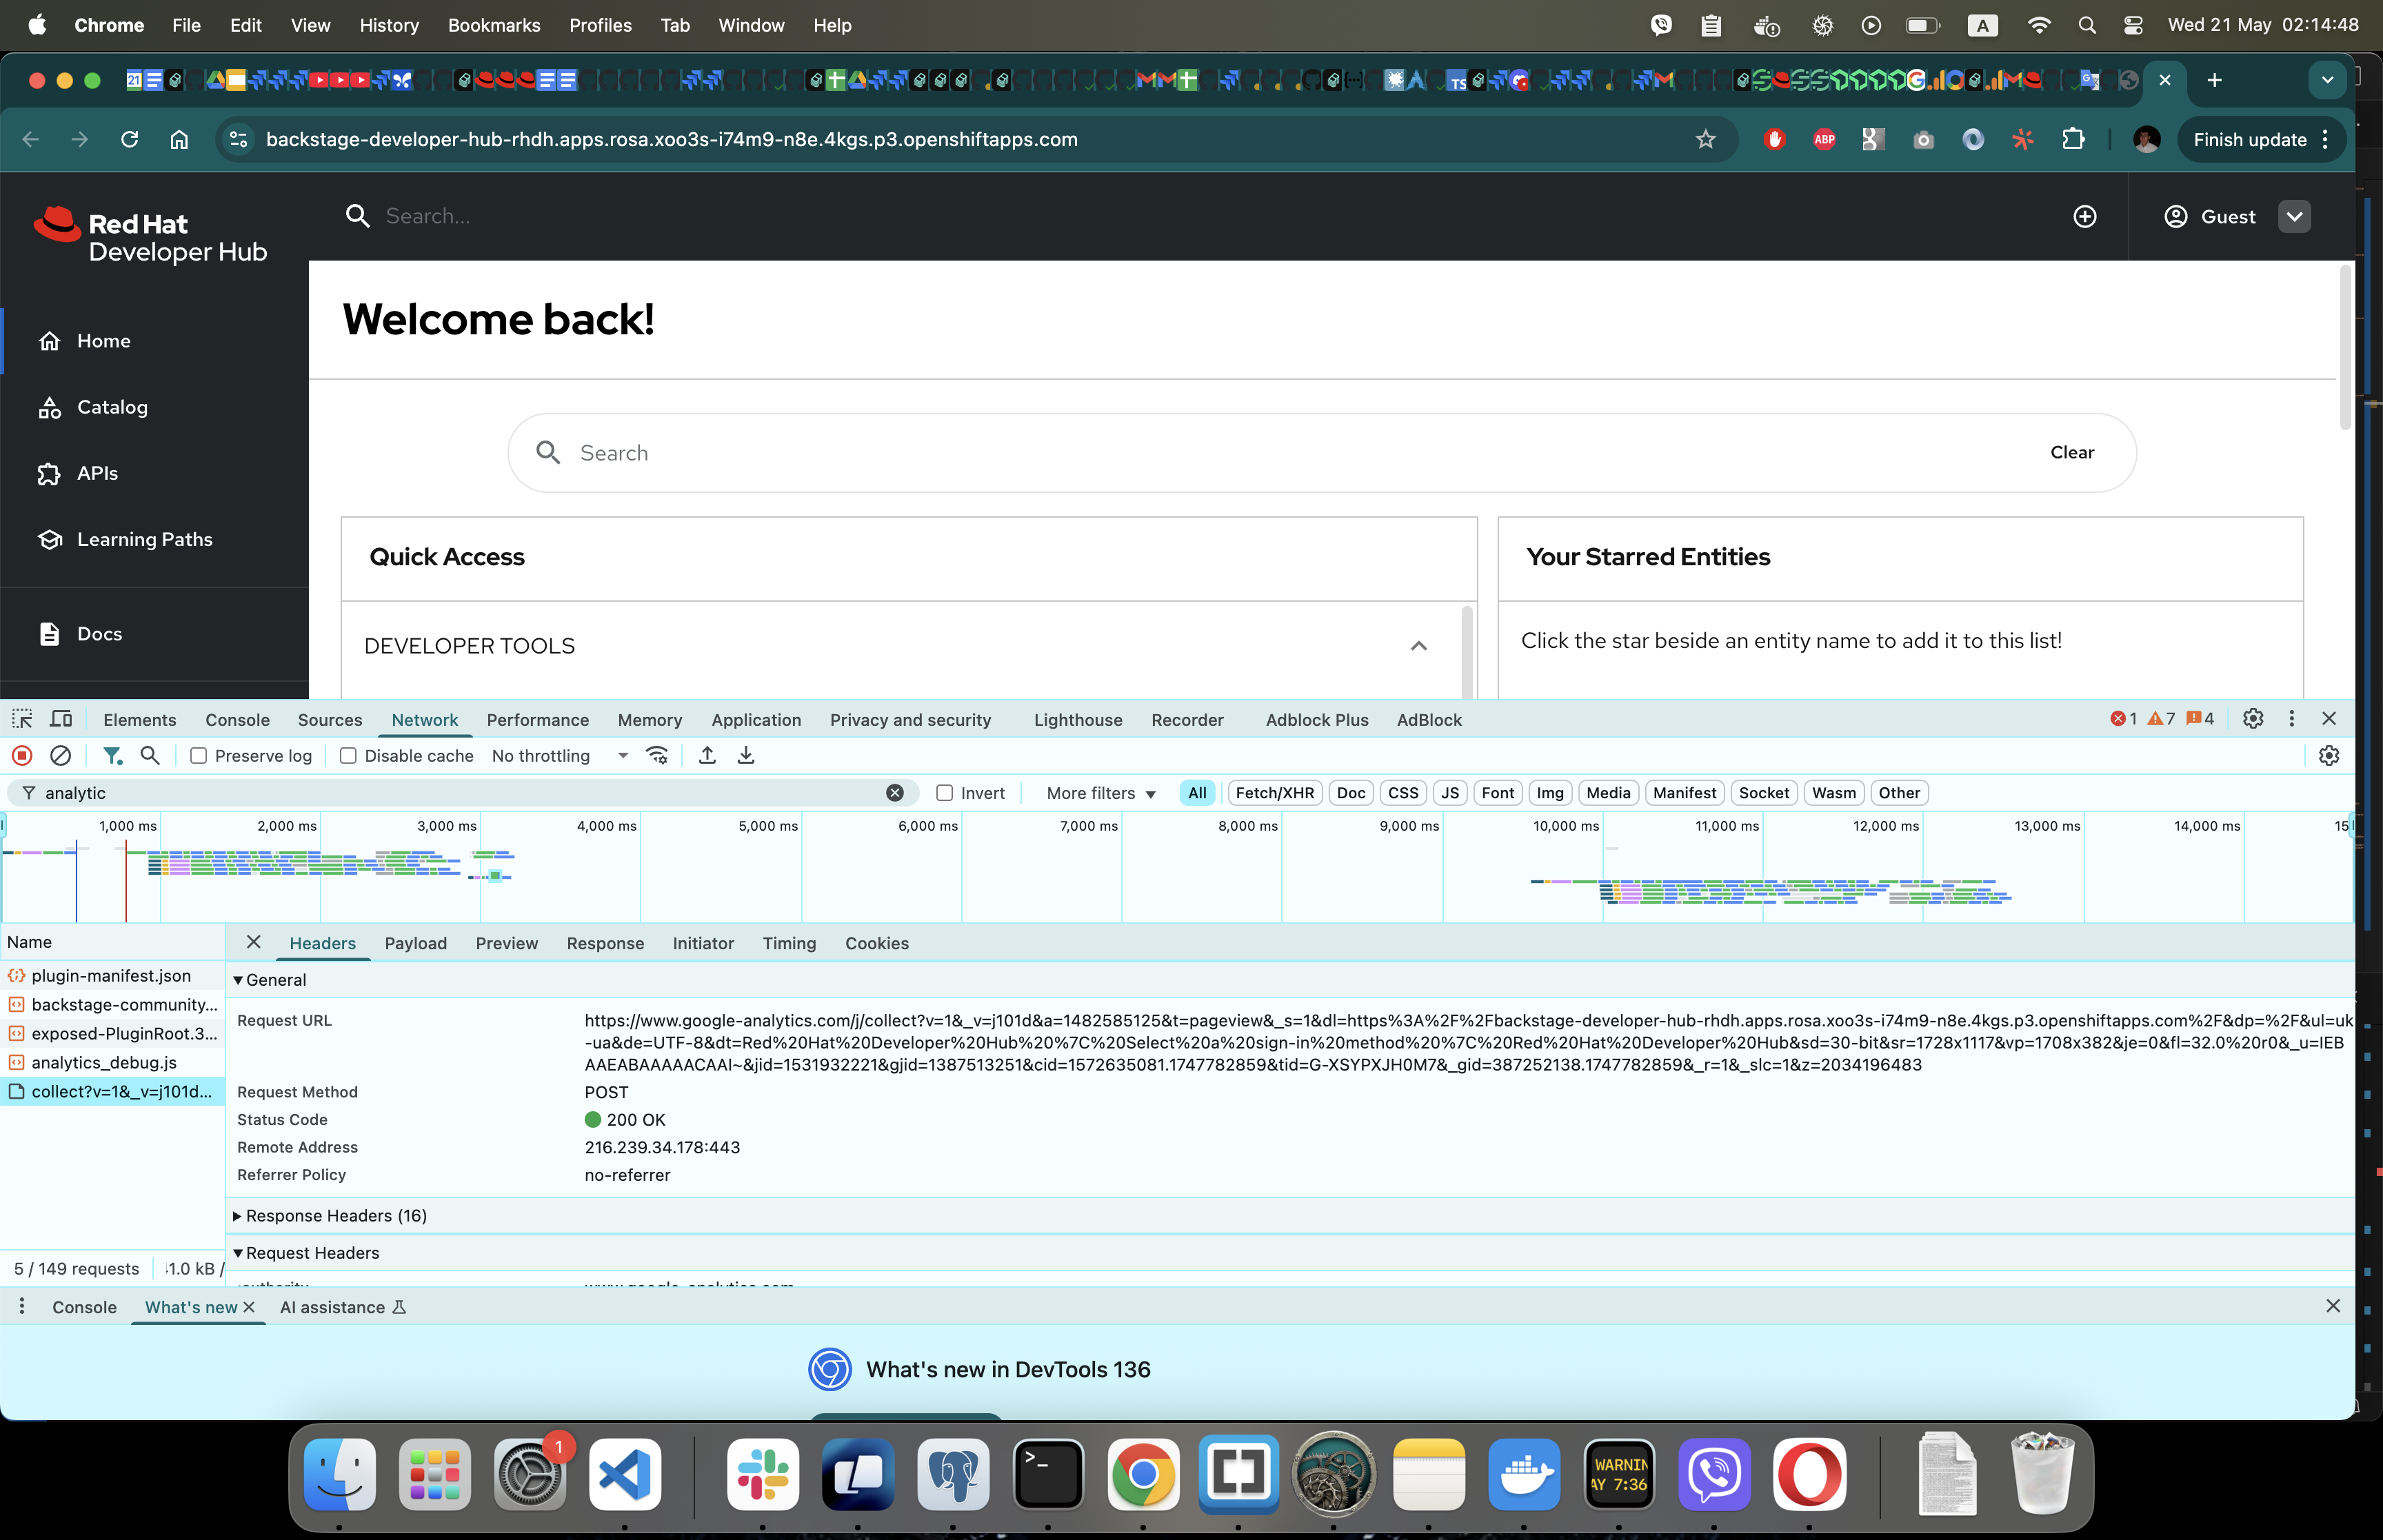2383x1540 pixels.
Task: Click the inspect element selector icon
Action: pyautogui.click(x=22, y=719)
